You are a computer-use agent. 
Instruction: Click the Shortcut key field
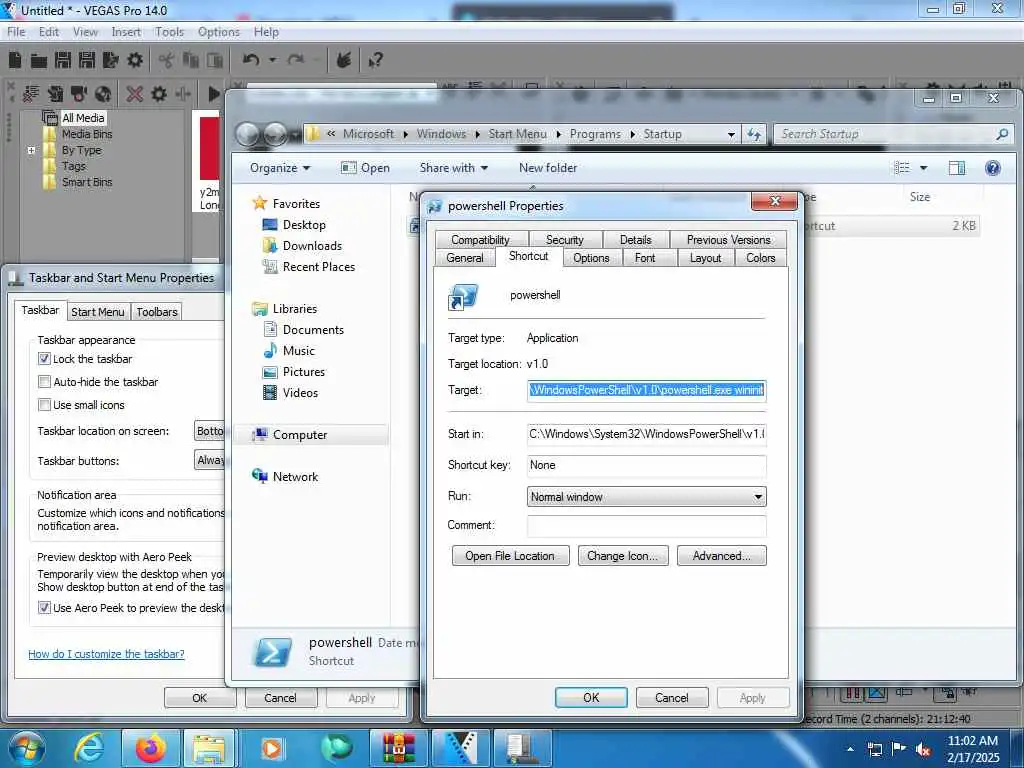pyautogui.click(x=647, y=465)
